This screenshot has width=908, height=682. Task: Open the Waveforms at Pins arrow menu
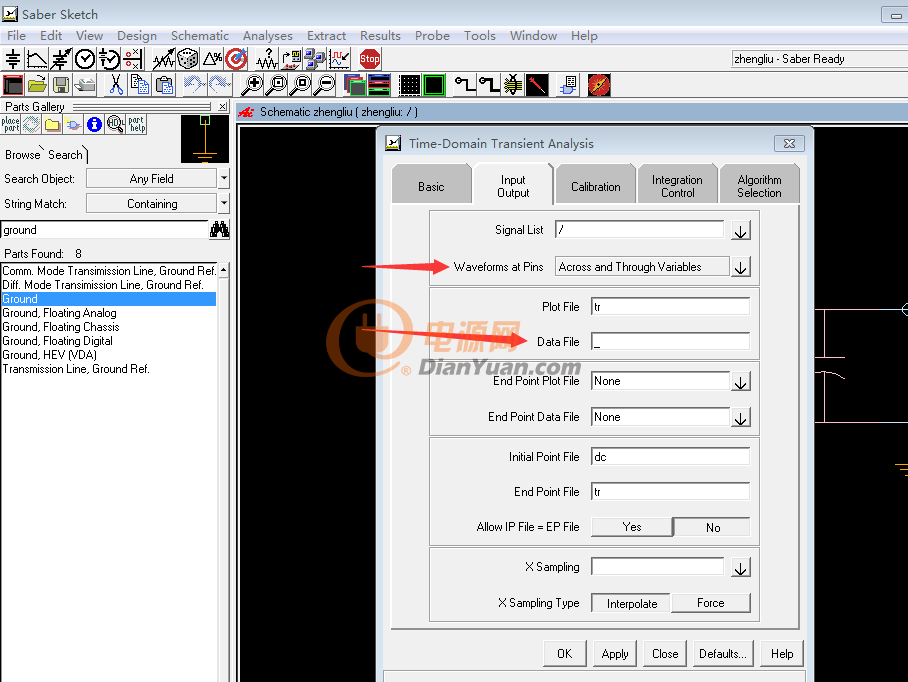(x=741, y=267)
